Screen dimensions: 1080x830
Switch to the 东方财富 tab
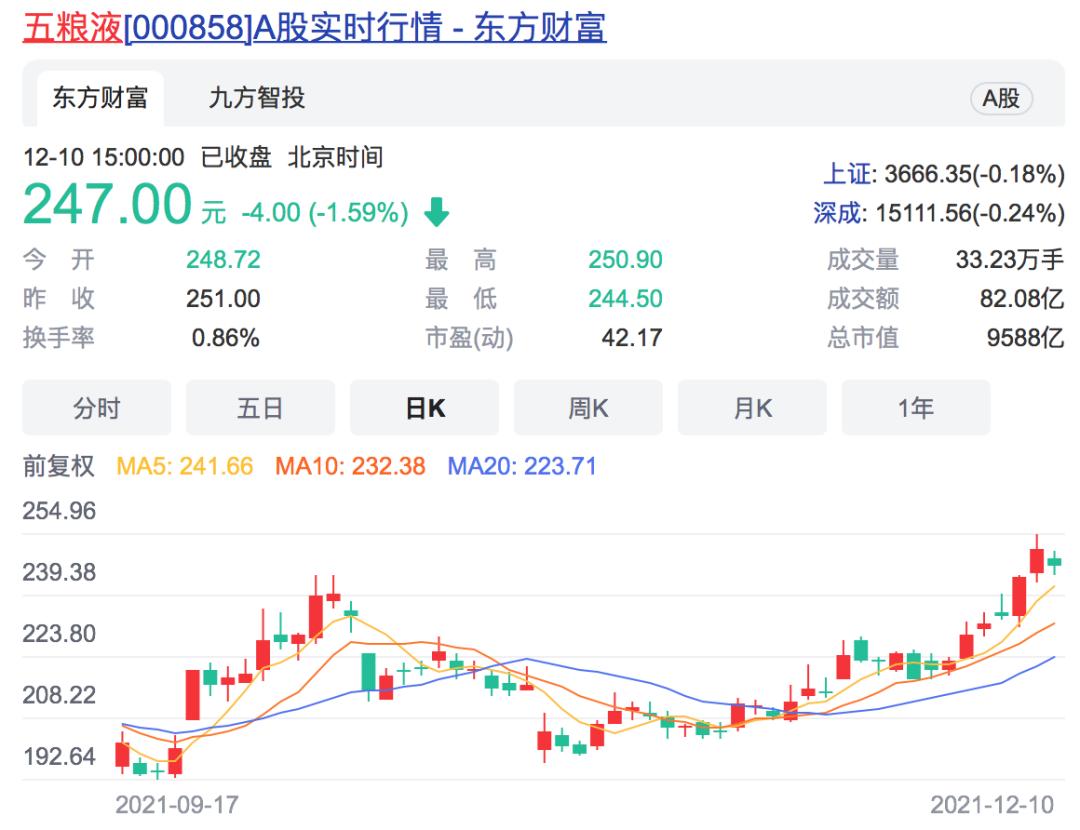(x=101, y=98)
